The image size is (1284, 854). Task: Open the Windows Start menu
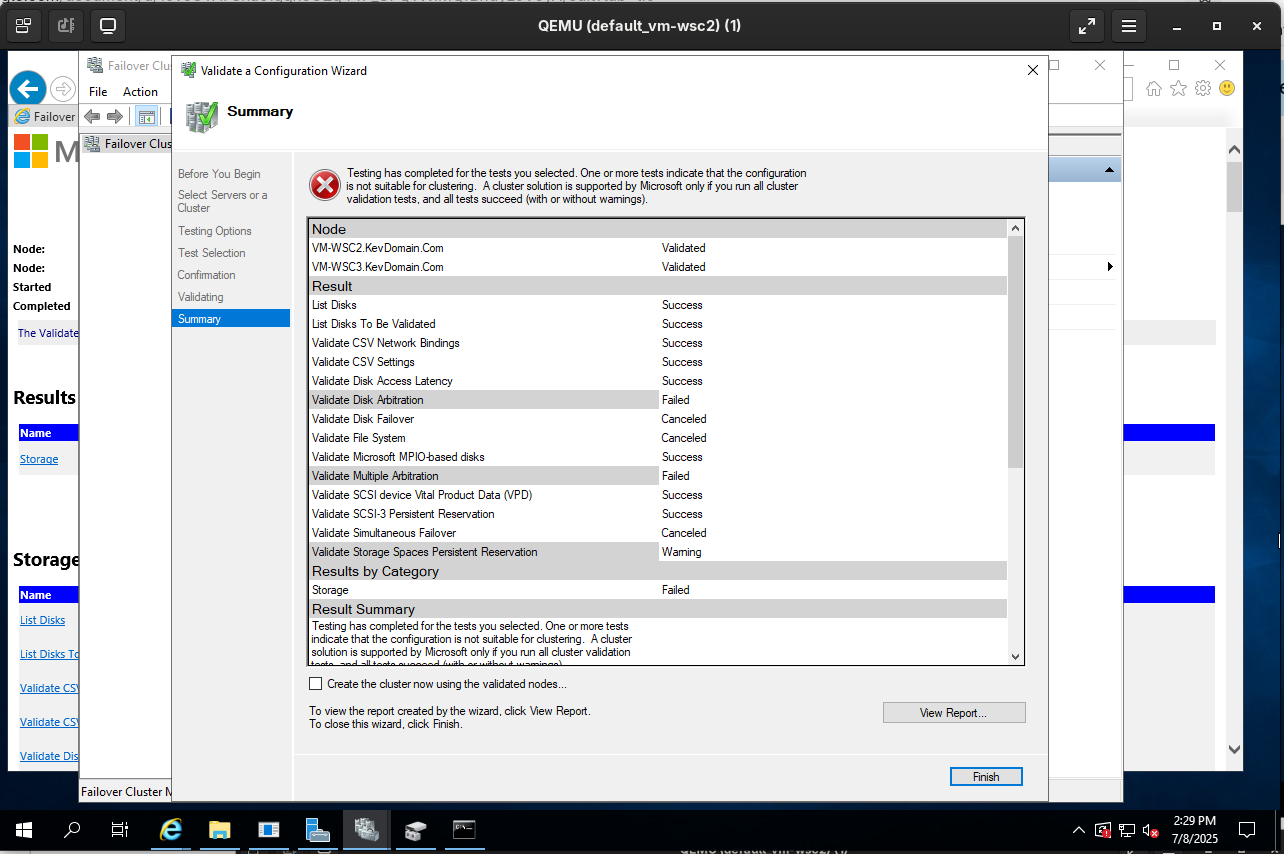point(24,830)
